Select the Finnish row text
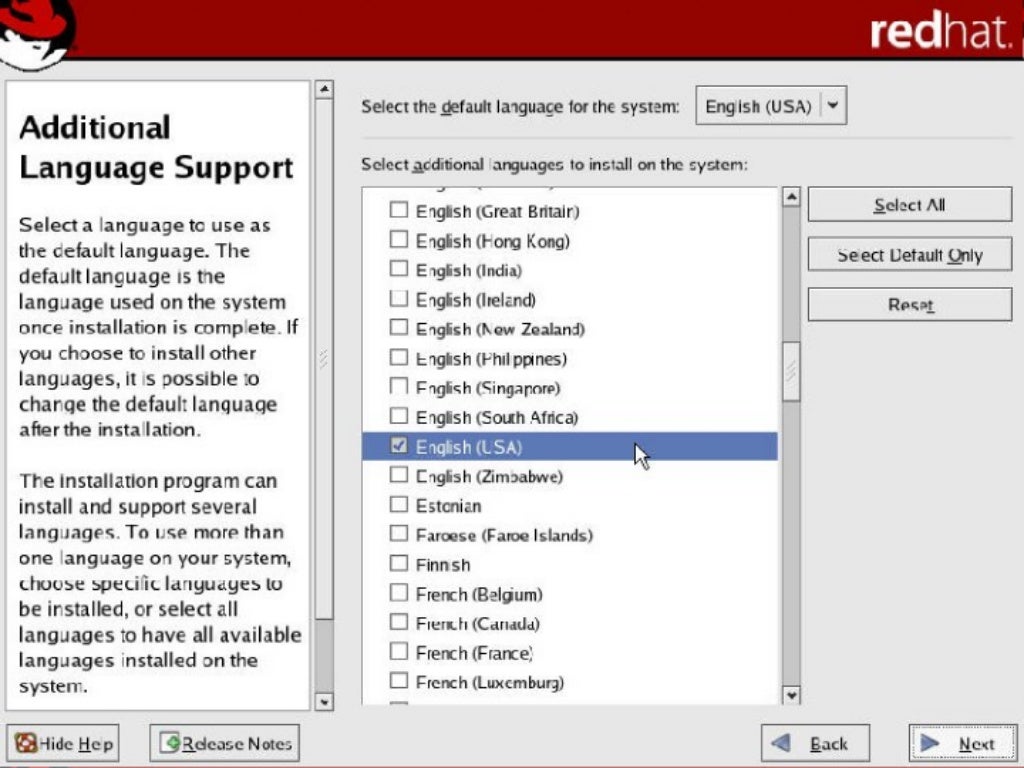 (443, 565)
